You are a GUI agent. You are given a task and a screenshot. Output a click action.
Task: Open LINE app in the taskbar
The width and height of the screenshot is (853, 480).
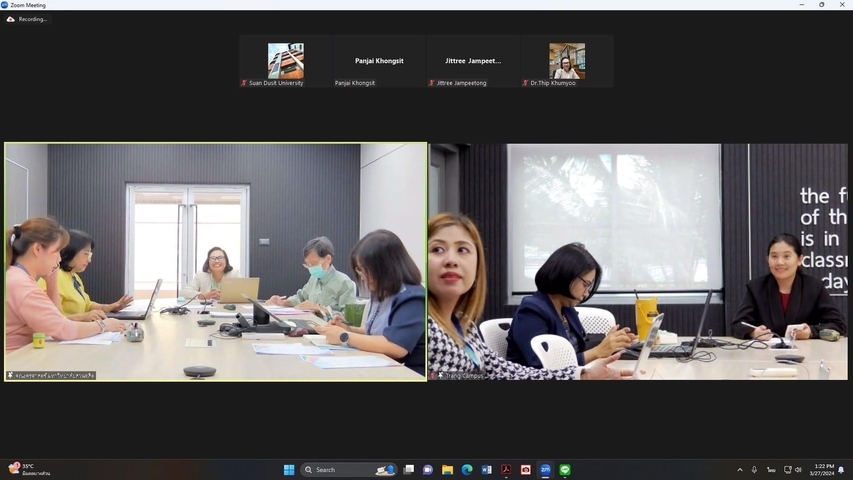565,470
